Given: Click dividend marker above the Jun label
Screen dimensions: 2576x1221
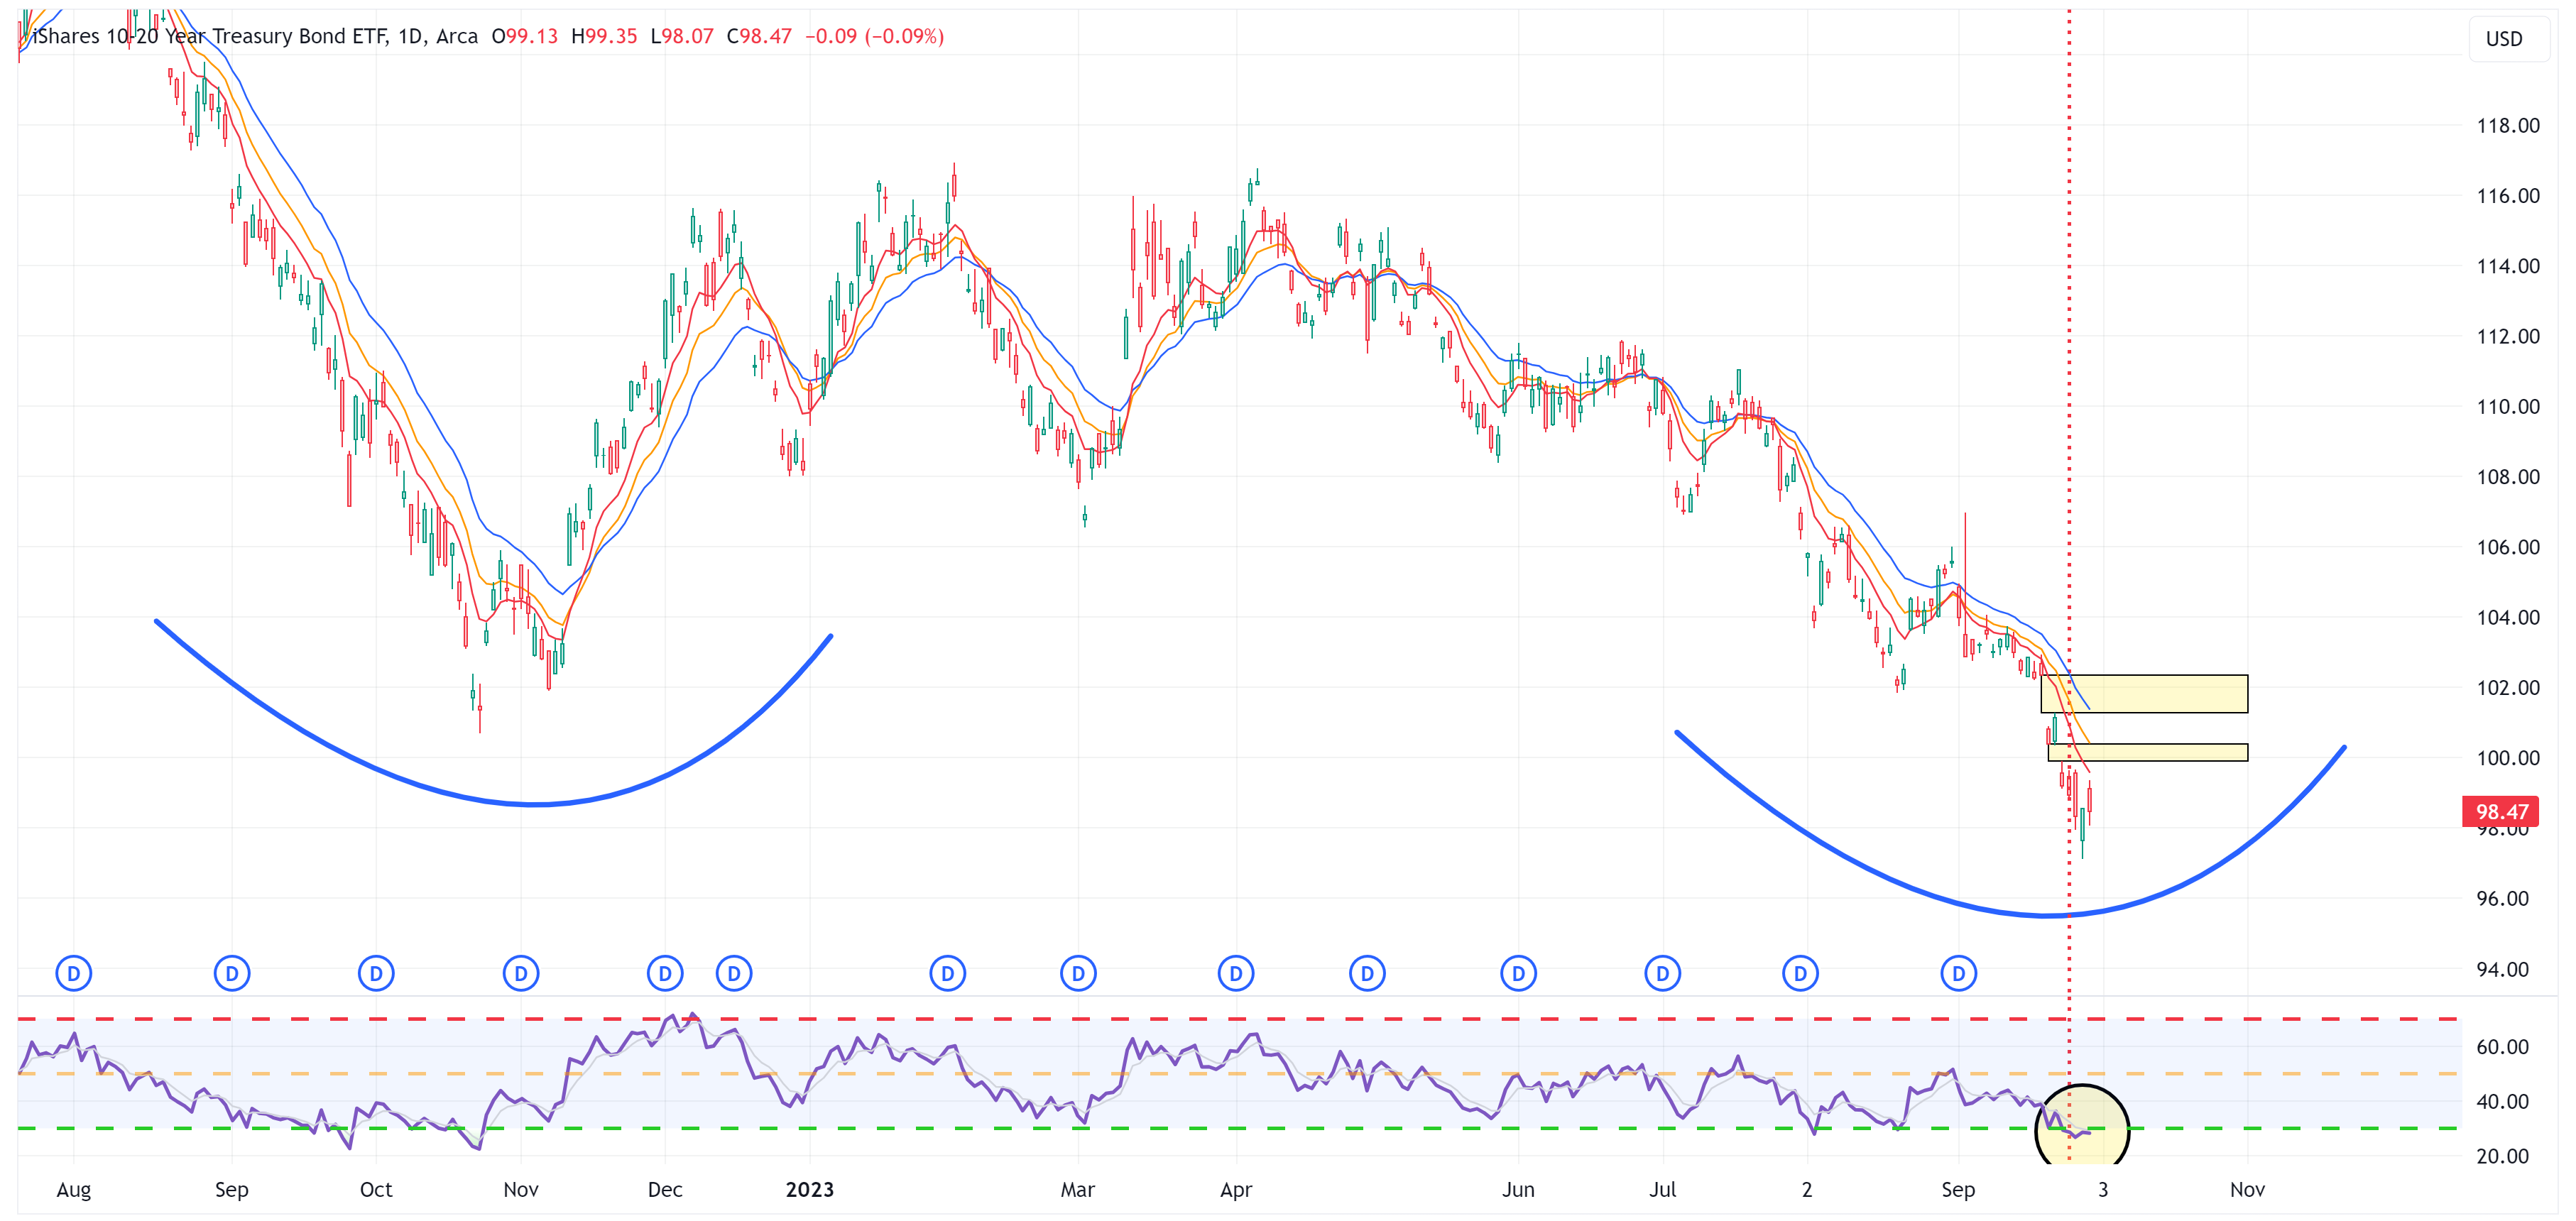Looking at the screenshot, I should tap(1518, 972).
